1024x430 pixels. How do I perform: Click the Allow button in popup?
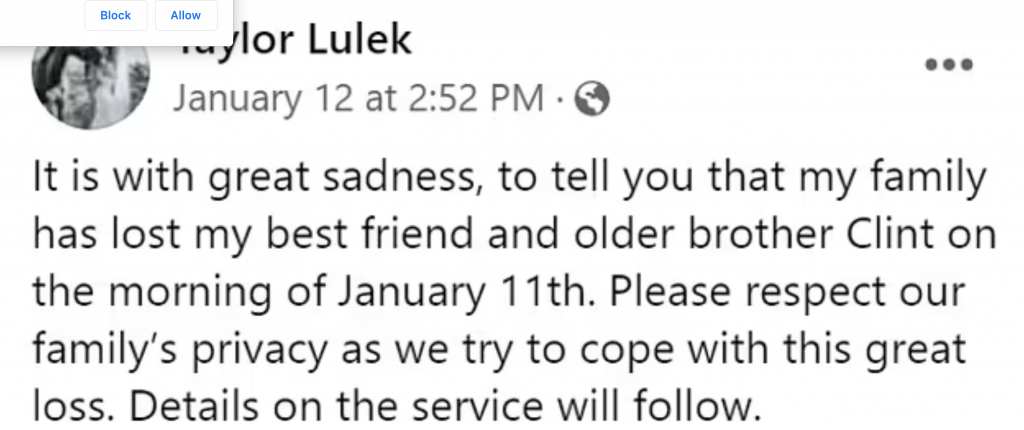(x=185, y=15)
